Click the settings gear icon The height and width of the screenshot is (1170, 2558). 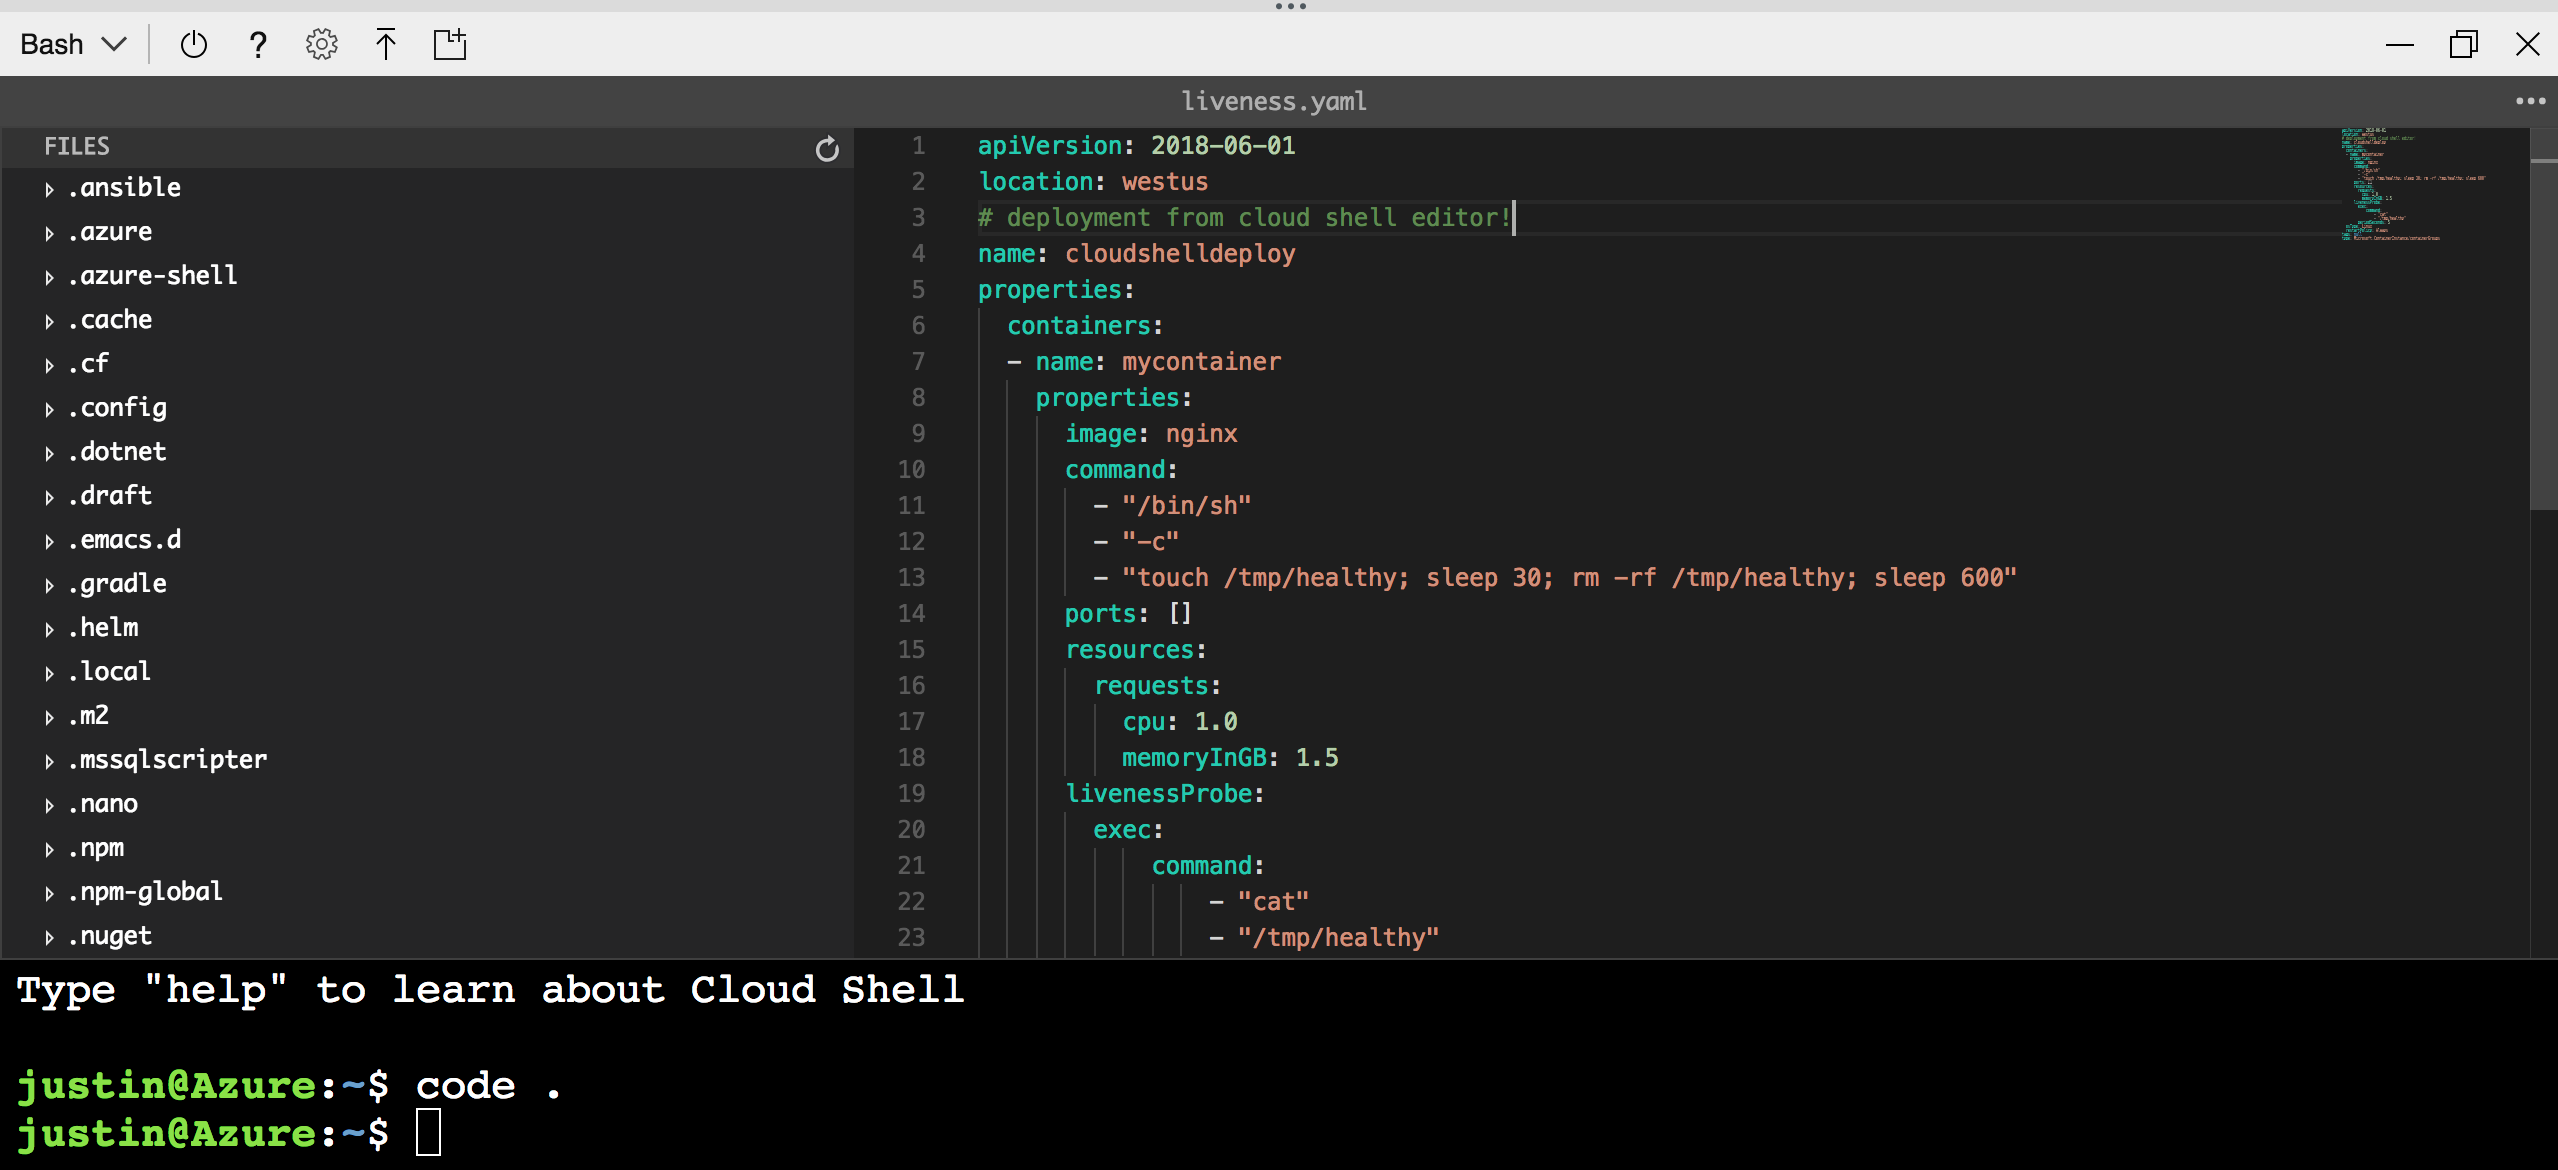(x=320, y=44)
